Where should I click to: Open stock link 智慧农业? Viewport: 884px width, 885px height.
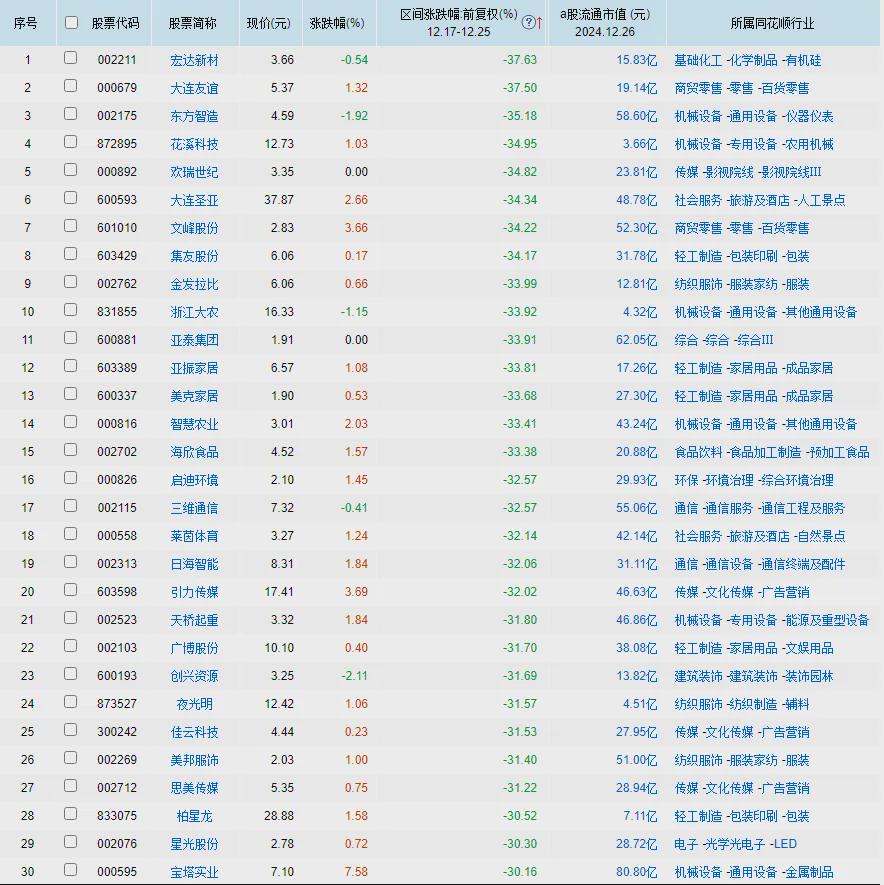click(x=194, y=424)
